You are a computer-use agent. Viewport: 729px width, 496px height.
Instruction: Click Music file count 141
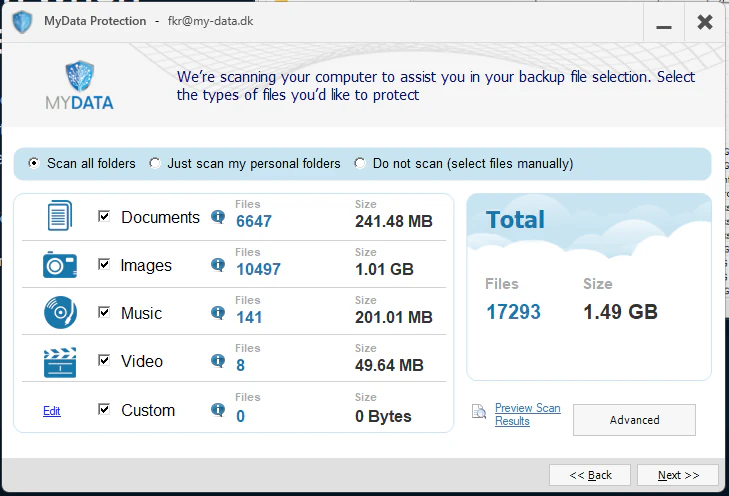[249, 317]
